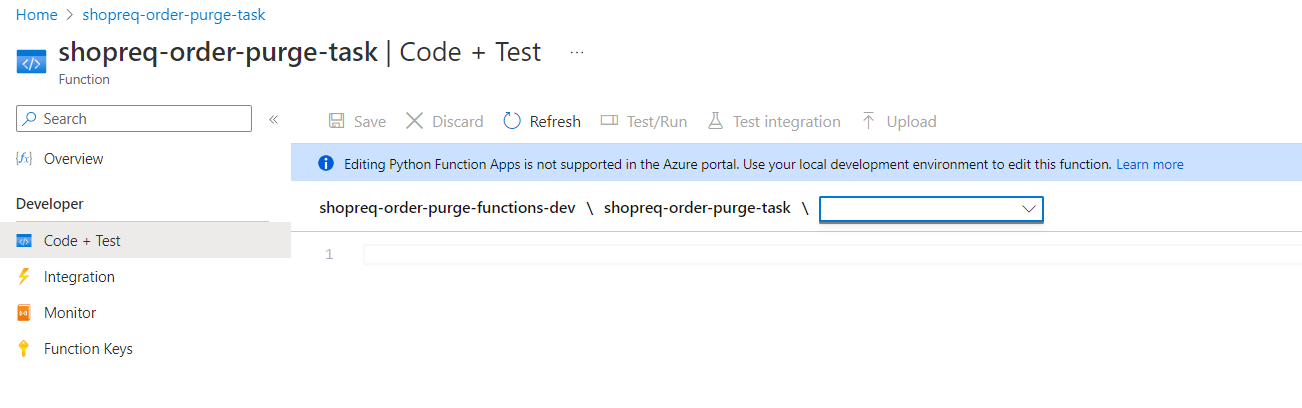Open the Overview menu item
The height and width of the screenshot is (408, 1302).
(73, 159)
